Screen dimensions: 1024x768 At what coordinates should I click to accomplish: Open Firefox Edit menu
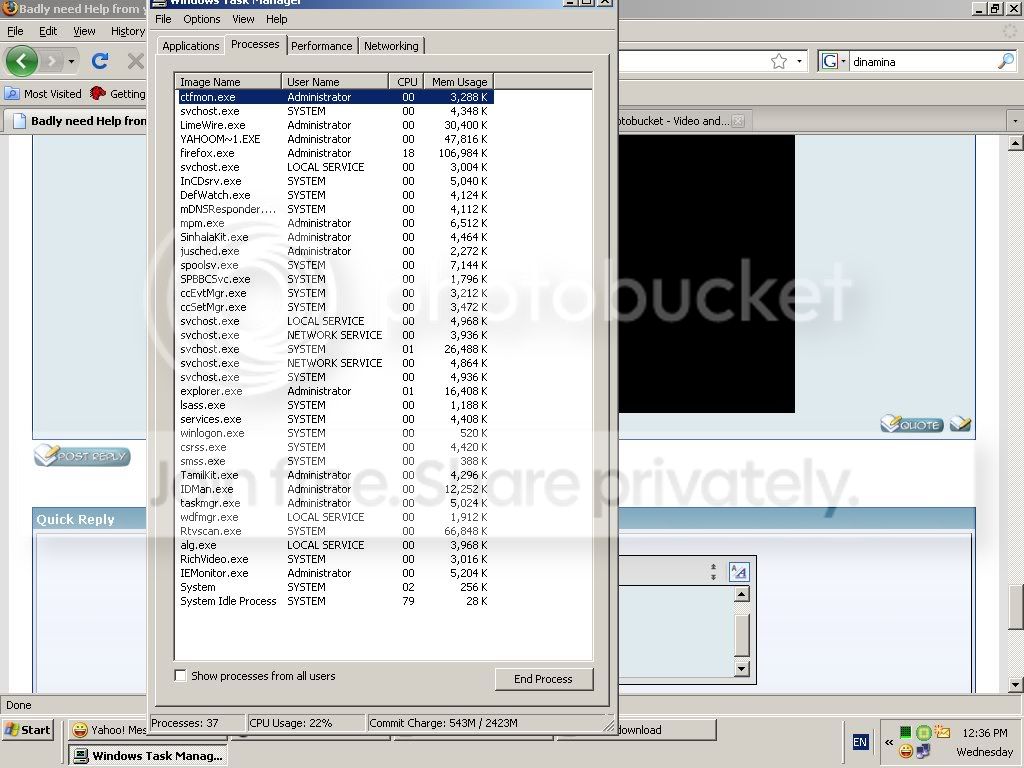(48, 31)
